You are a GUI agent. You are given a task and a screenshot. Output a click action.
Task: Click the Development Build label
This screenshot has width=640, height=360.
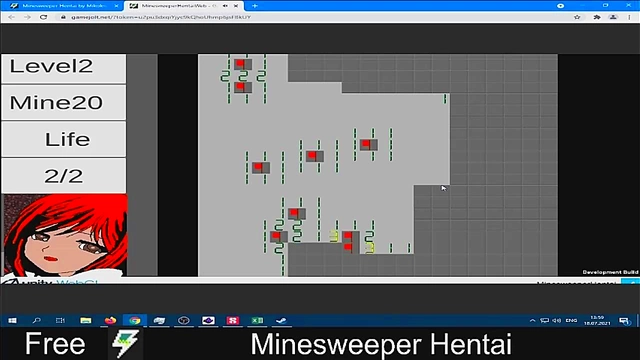pos(610,272)
